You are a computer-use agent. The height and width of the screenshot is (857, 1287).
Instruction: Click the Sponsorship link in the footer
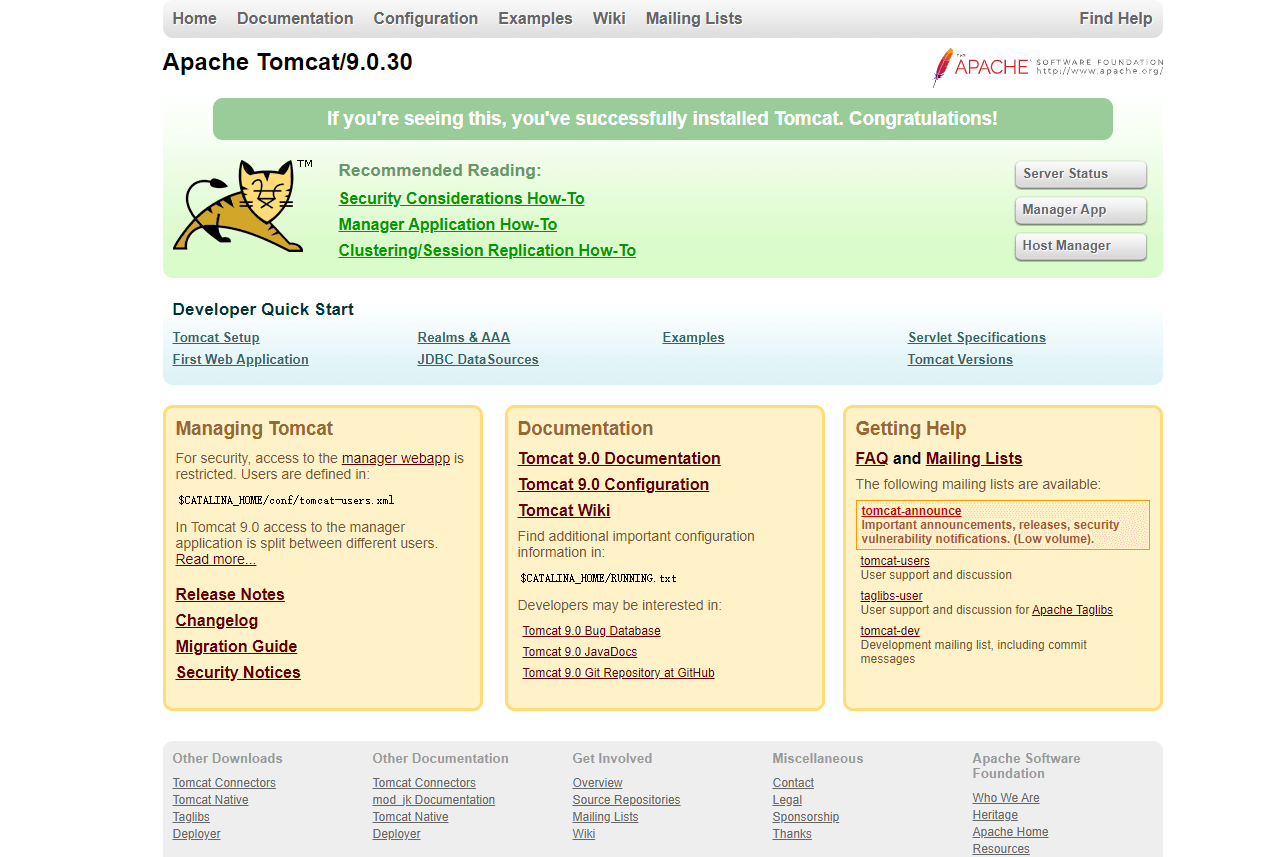tap(805, 817)
